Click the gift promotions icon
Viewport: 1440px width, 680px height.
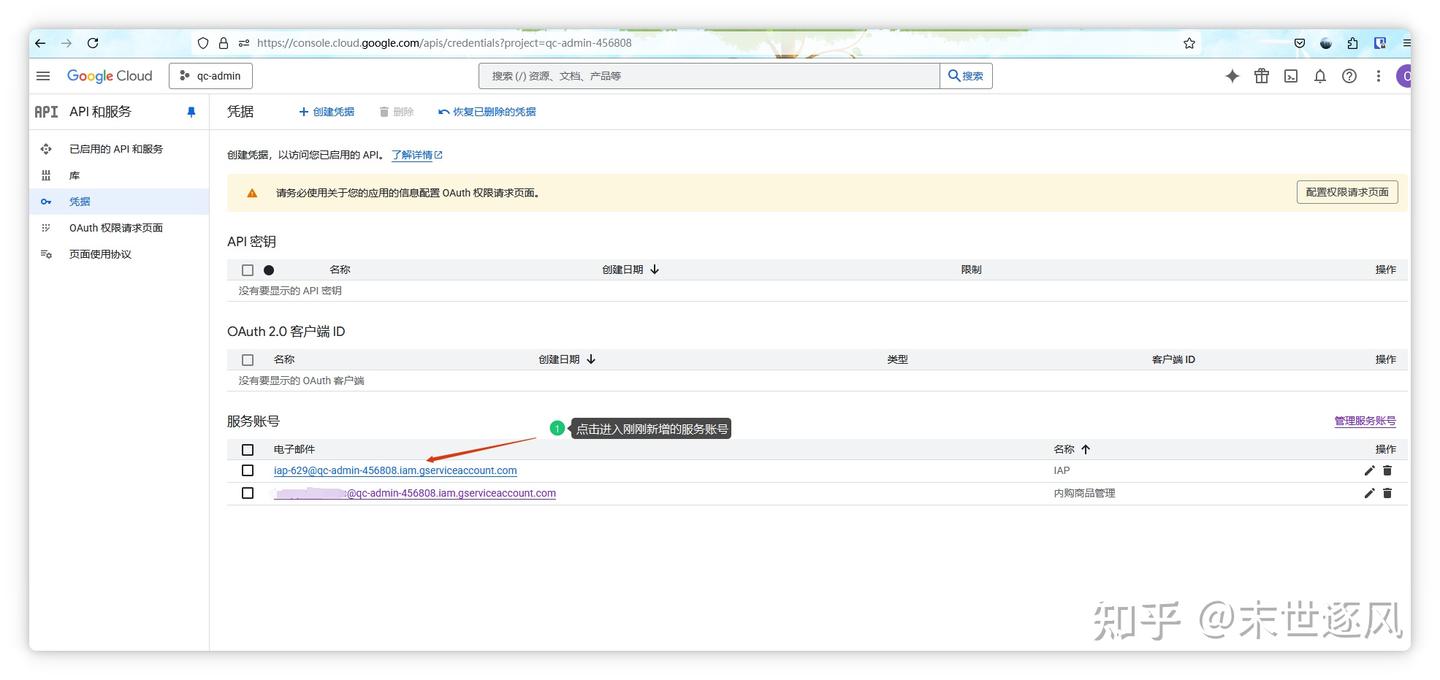tap(1261, 75)
